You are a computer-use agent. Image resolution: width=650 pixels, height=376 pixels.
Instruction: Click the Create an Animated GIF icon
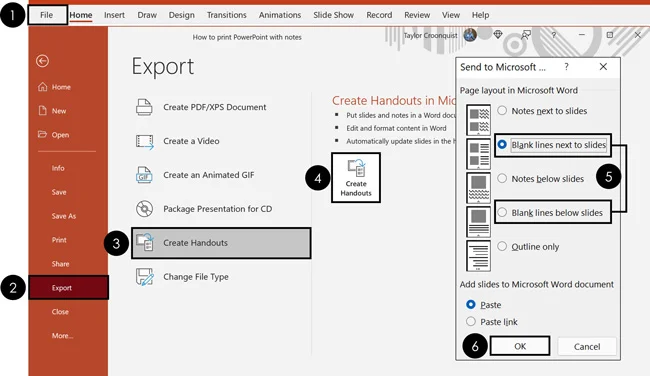[x=144, y=175]
